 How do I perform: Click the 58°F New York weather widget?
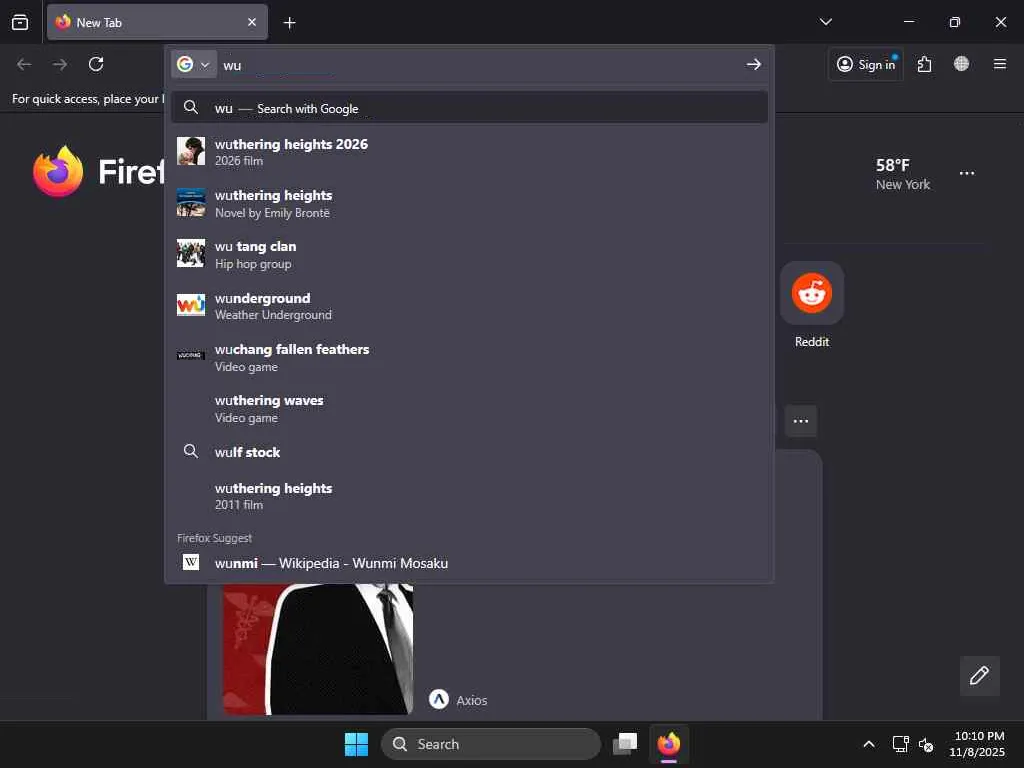pyautogui.click(x=903, y=174)
